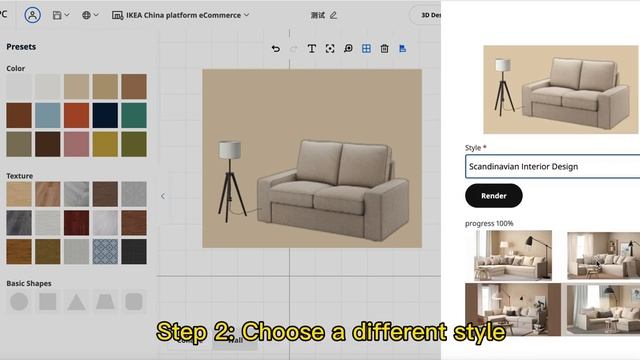Click the trash delete icon
The image size is (640, 360).
pyautogui.click(x=384, y=49)
